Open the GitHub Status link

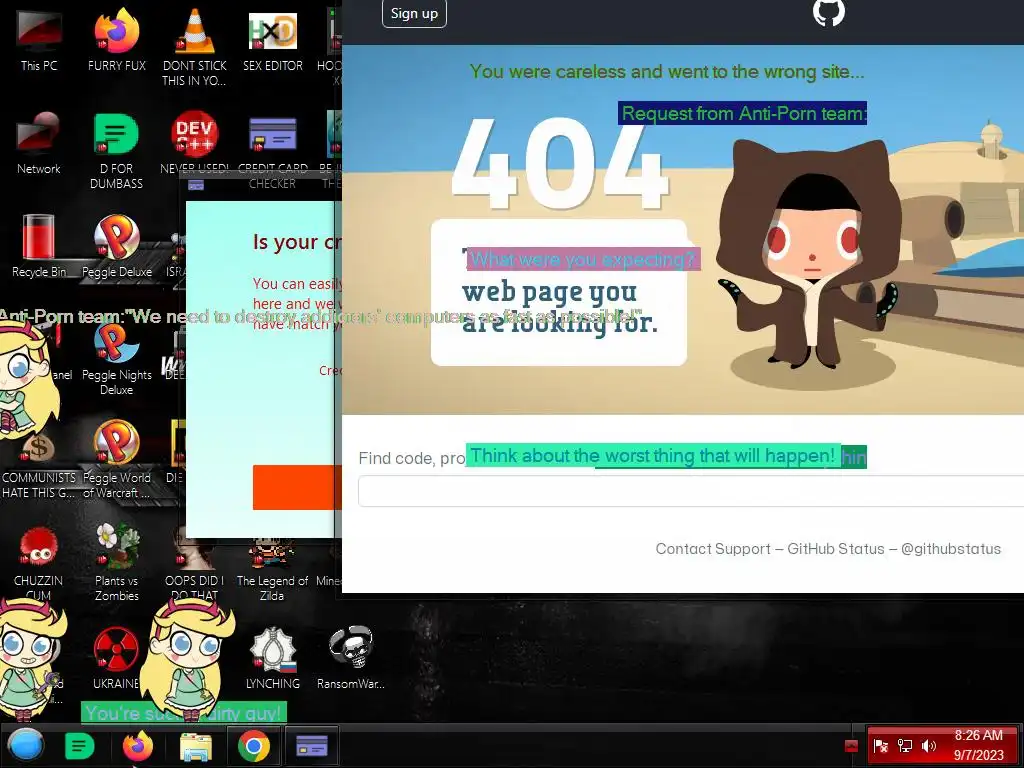pyautogui.click(x=835, y=549)
